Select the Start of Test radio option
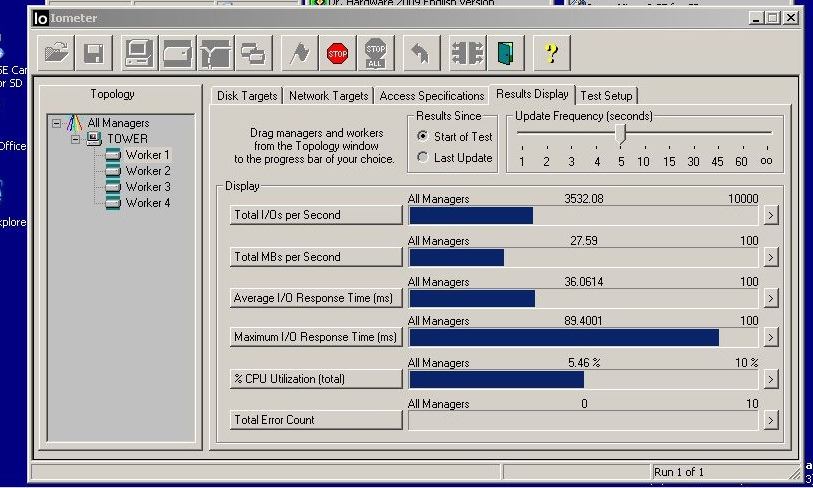Screen dimensions: 813x488 pos(423,136)
